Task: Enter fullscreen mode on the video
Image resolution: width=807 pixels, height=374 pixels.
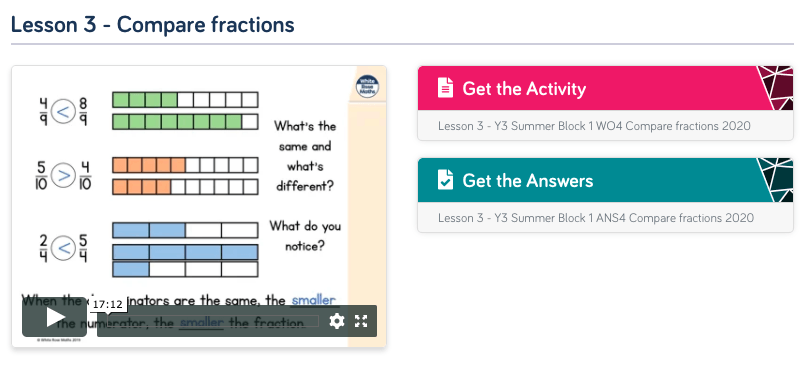Action: point(361,321)
